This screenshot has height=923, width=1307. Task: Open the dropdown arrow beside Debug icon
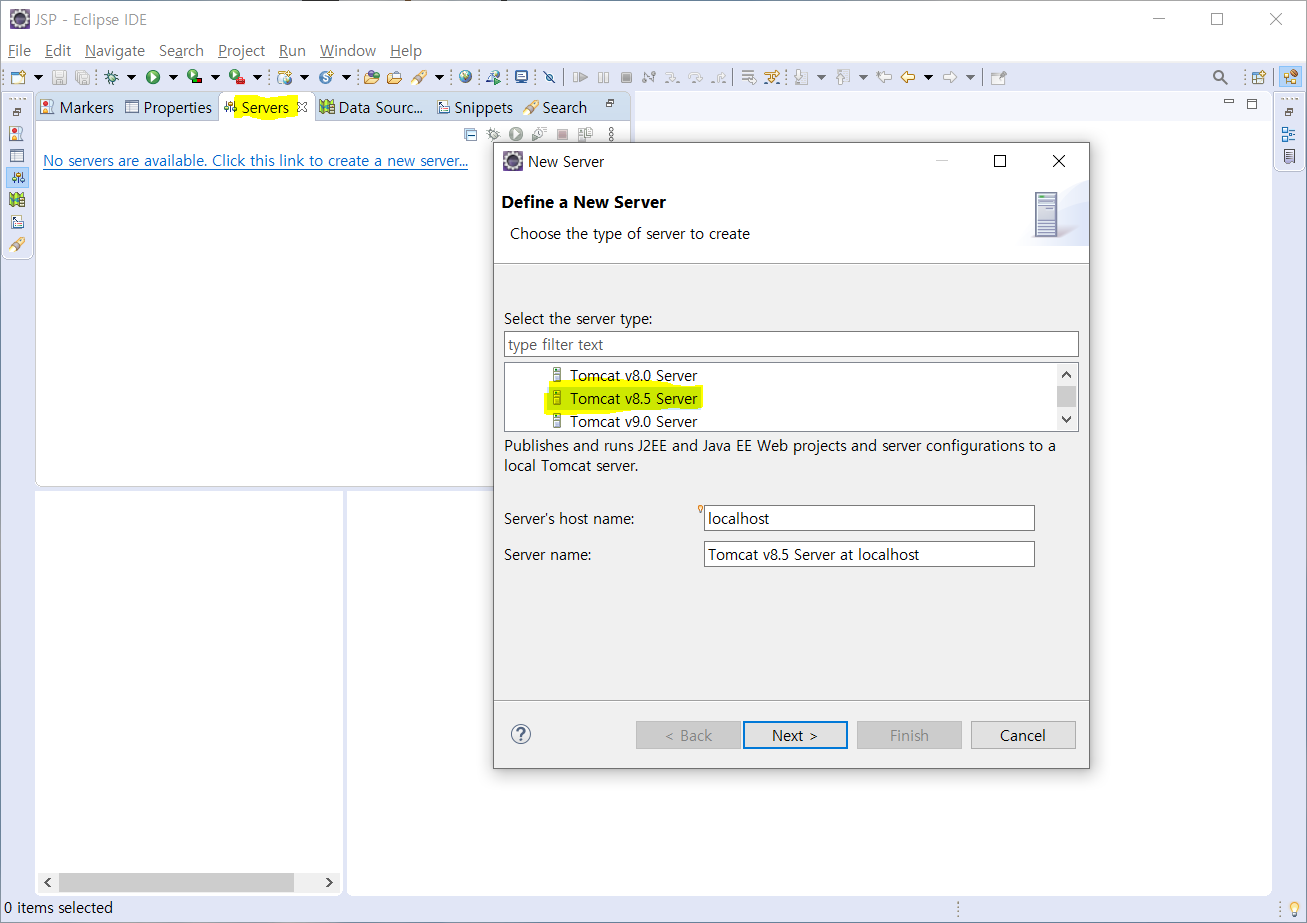[130, 77]
